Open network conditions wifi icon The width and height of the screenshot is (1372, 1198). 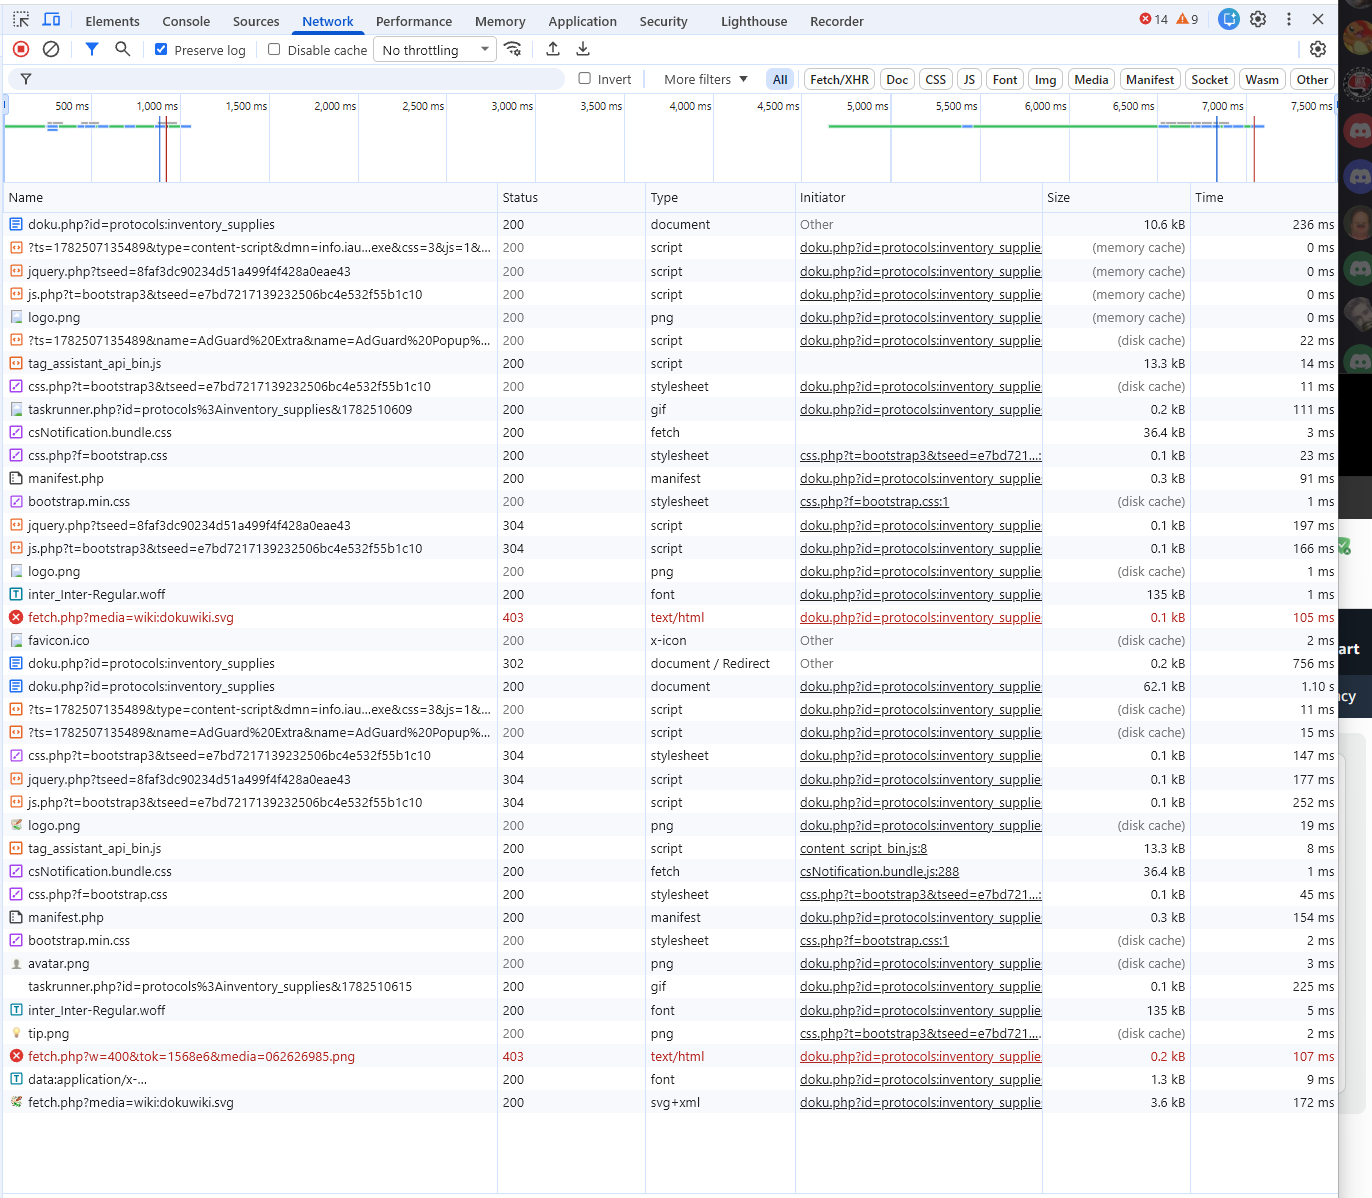tap(513, 49)
